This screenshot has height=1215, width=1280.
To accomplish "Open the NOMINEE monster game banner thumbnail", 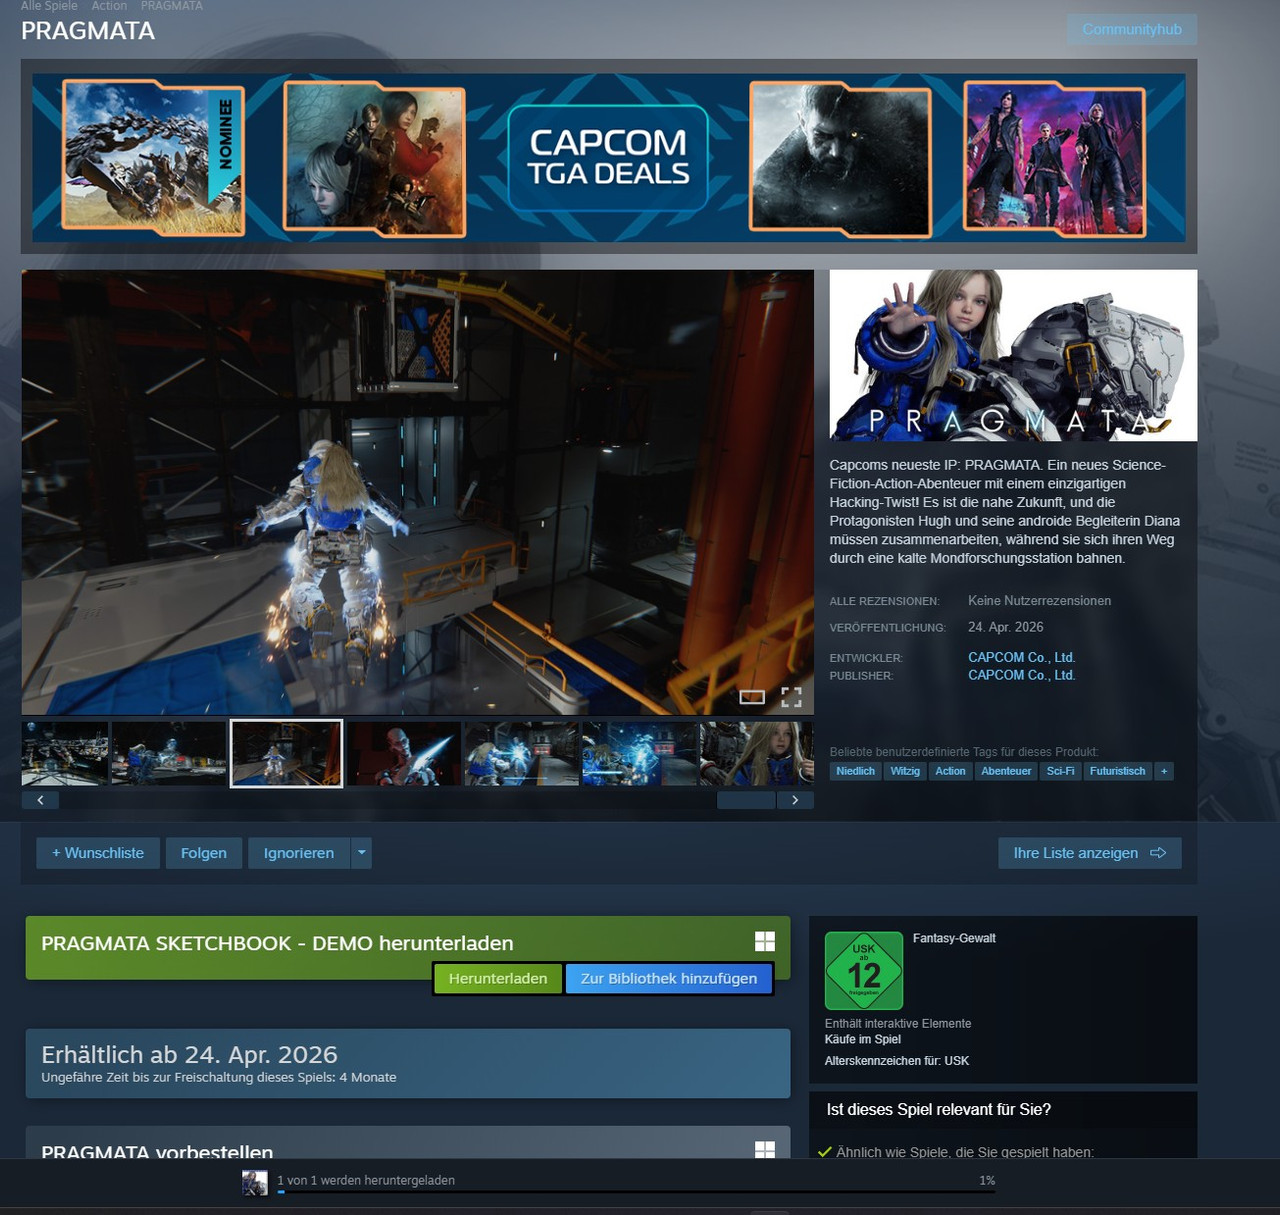I will pos(153,158).
